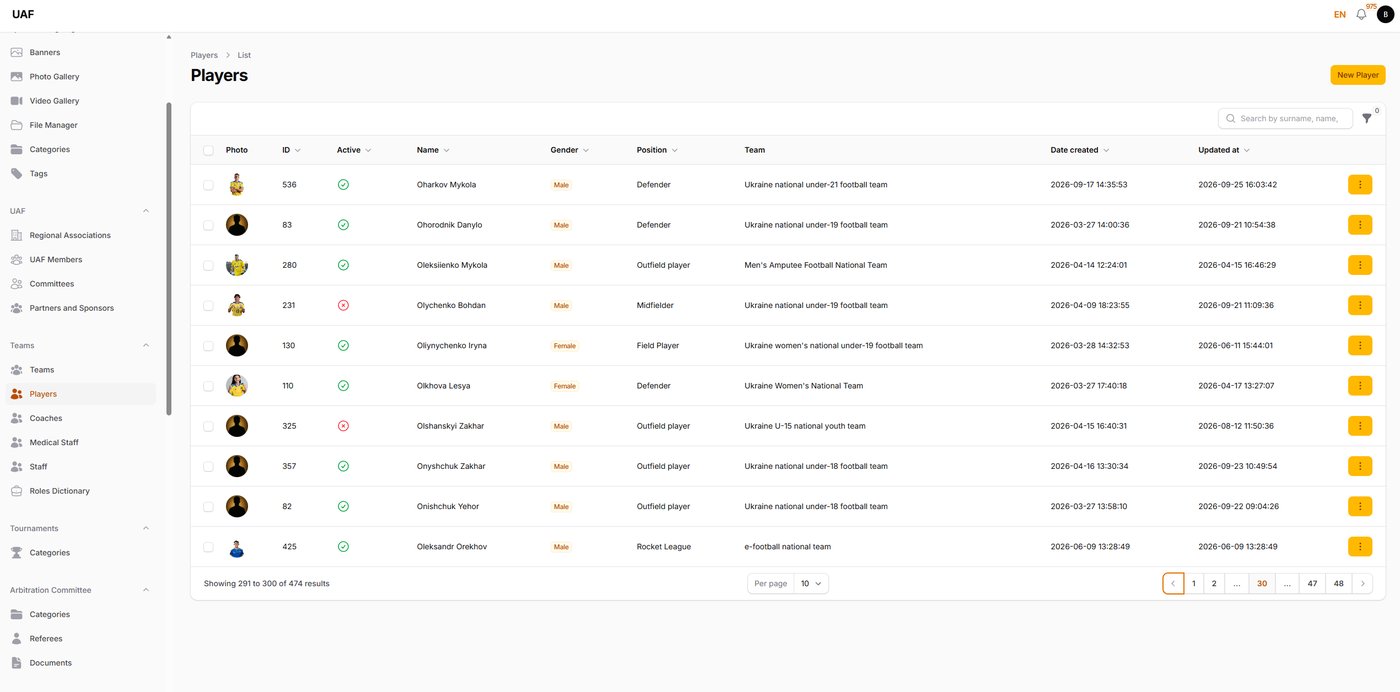Click Olkhova Lesya player photo thumbnail

[237, 386]
